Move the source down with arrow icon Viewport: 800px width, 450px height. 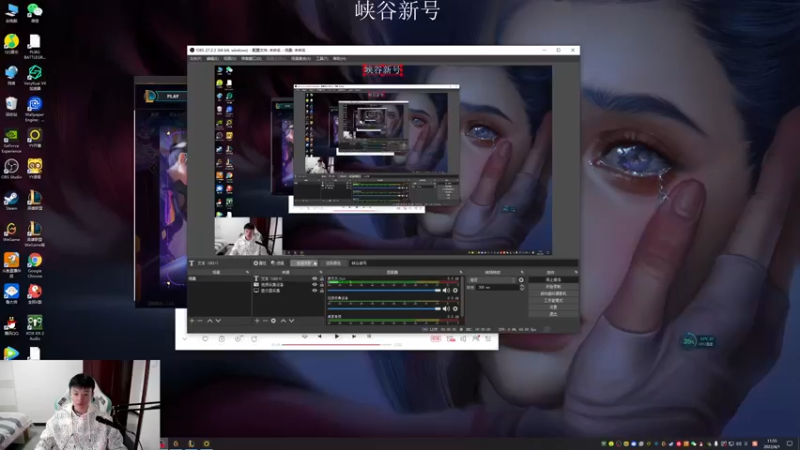(292, 321)
